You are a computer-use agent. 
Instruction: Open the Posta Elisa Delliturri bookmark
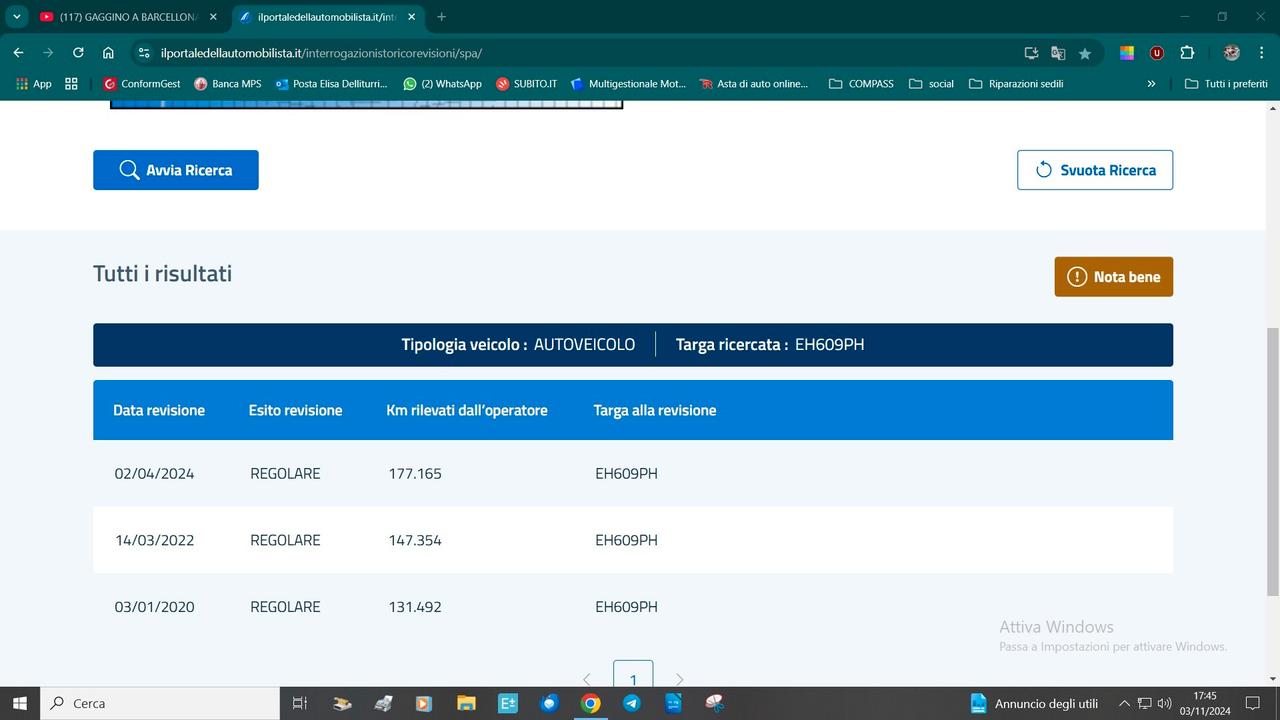(x=331, y=84)
